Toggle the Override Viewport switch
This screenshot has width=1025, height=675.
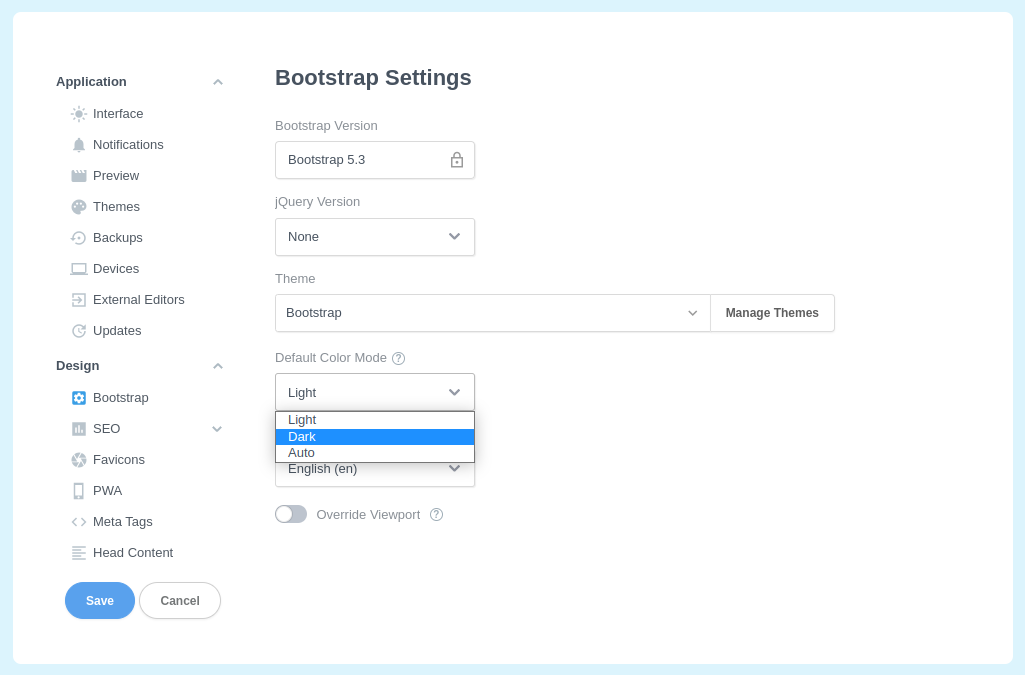(291, 514)
